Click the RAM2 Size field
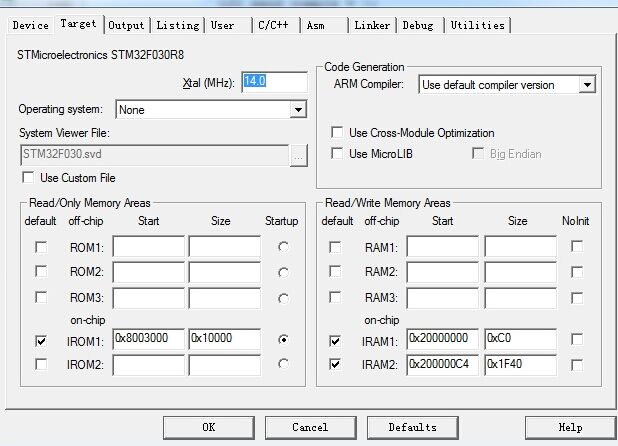This screenshot has height=446, width=618. [520, 272]
